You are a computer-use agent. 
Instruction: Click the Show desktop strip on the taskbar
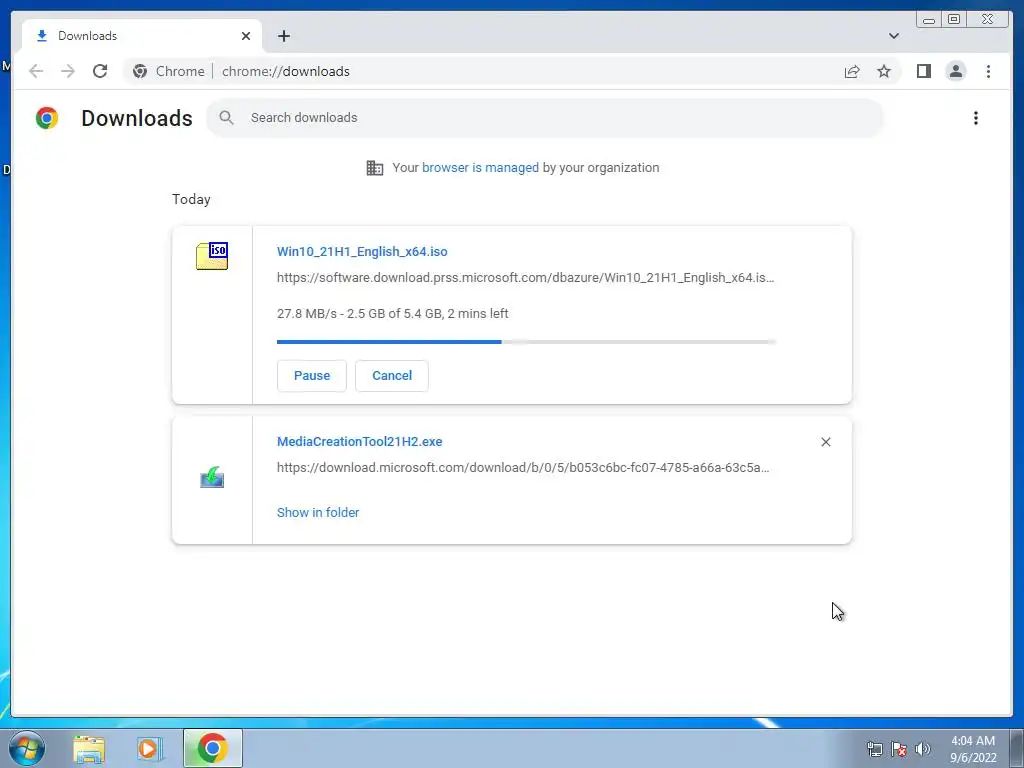1017,748
